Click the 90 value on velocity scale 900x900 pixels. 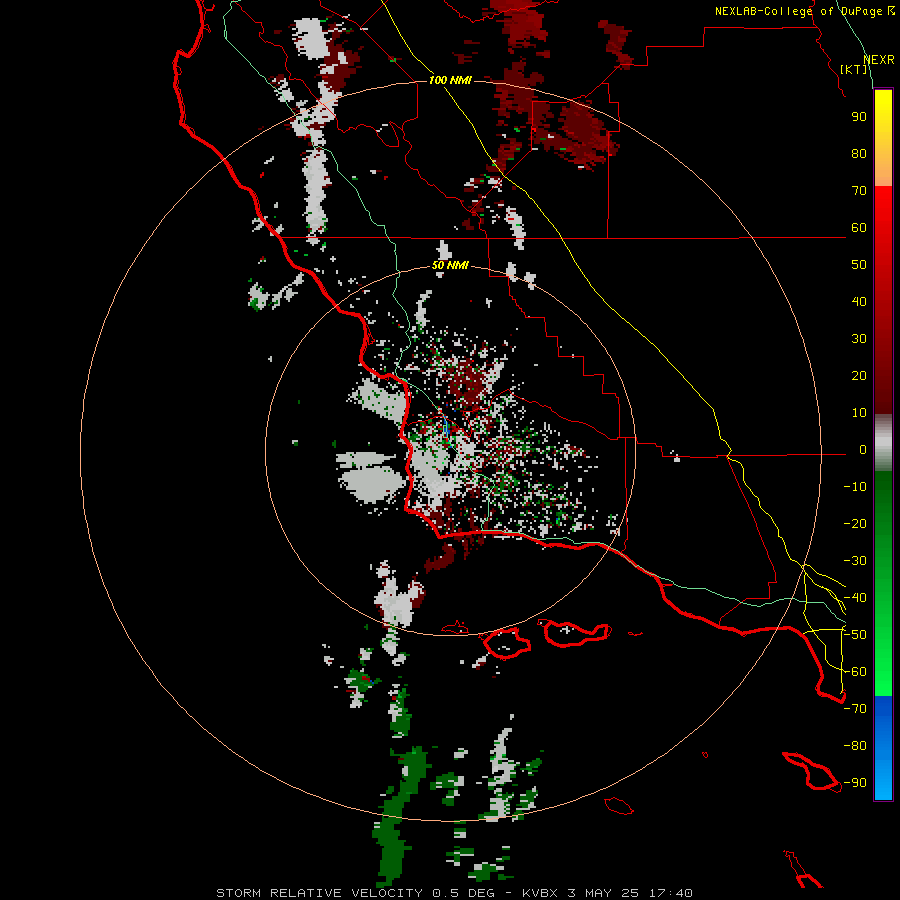(x=859, y=117)
